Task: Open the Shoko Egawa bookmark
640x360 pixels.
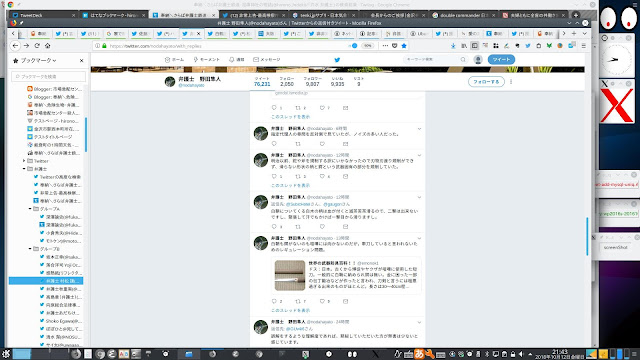Action: tap(60, 321)
